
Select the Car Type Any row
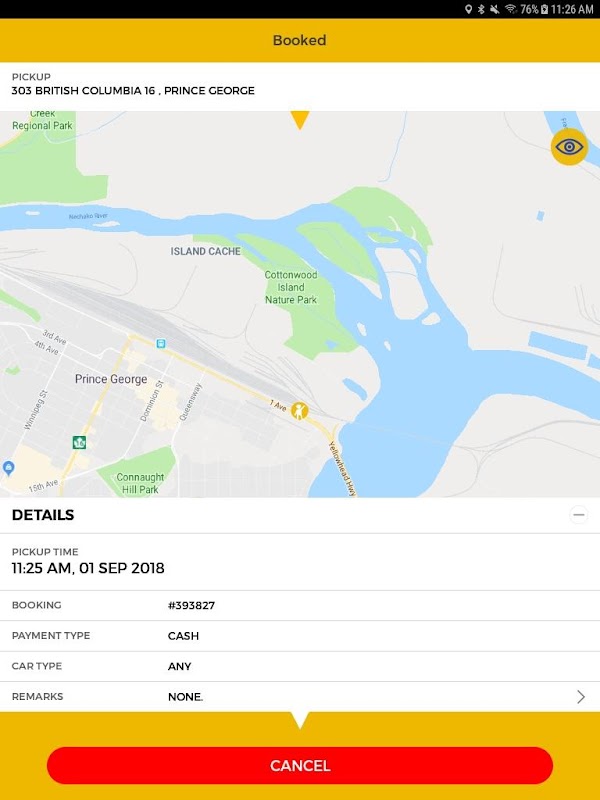point(300,666)
